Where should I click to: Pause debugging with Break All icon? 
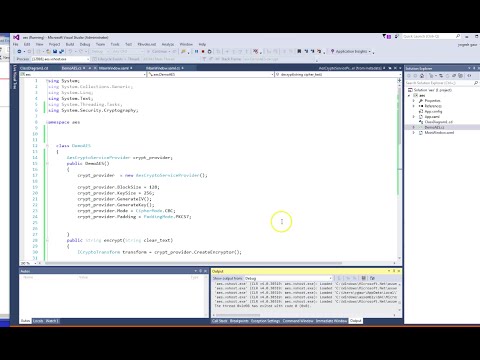(x=196, y=51)
